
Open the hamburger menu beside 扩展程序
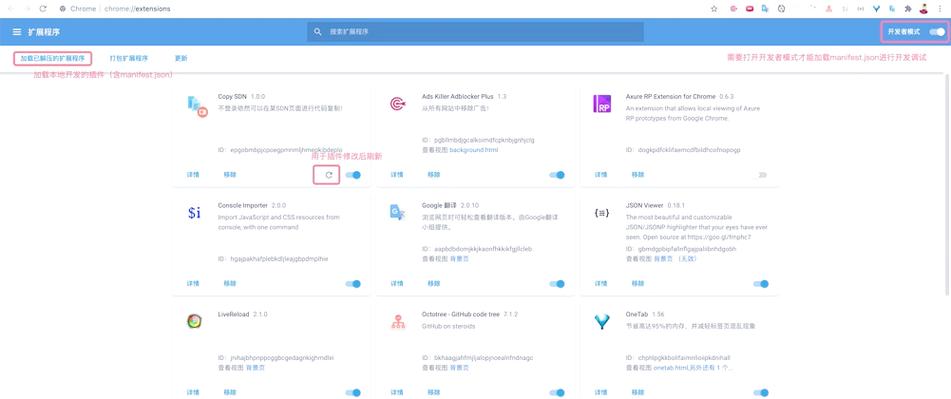17,32
